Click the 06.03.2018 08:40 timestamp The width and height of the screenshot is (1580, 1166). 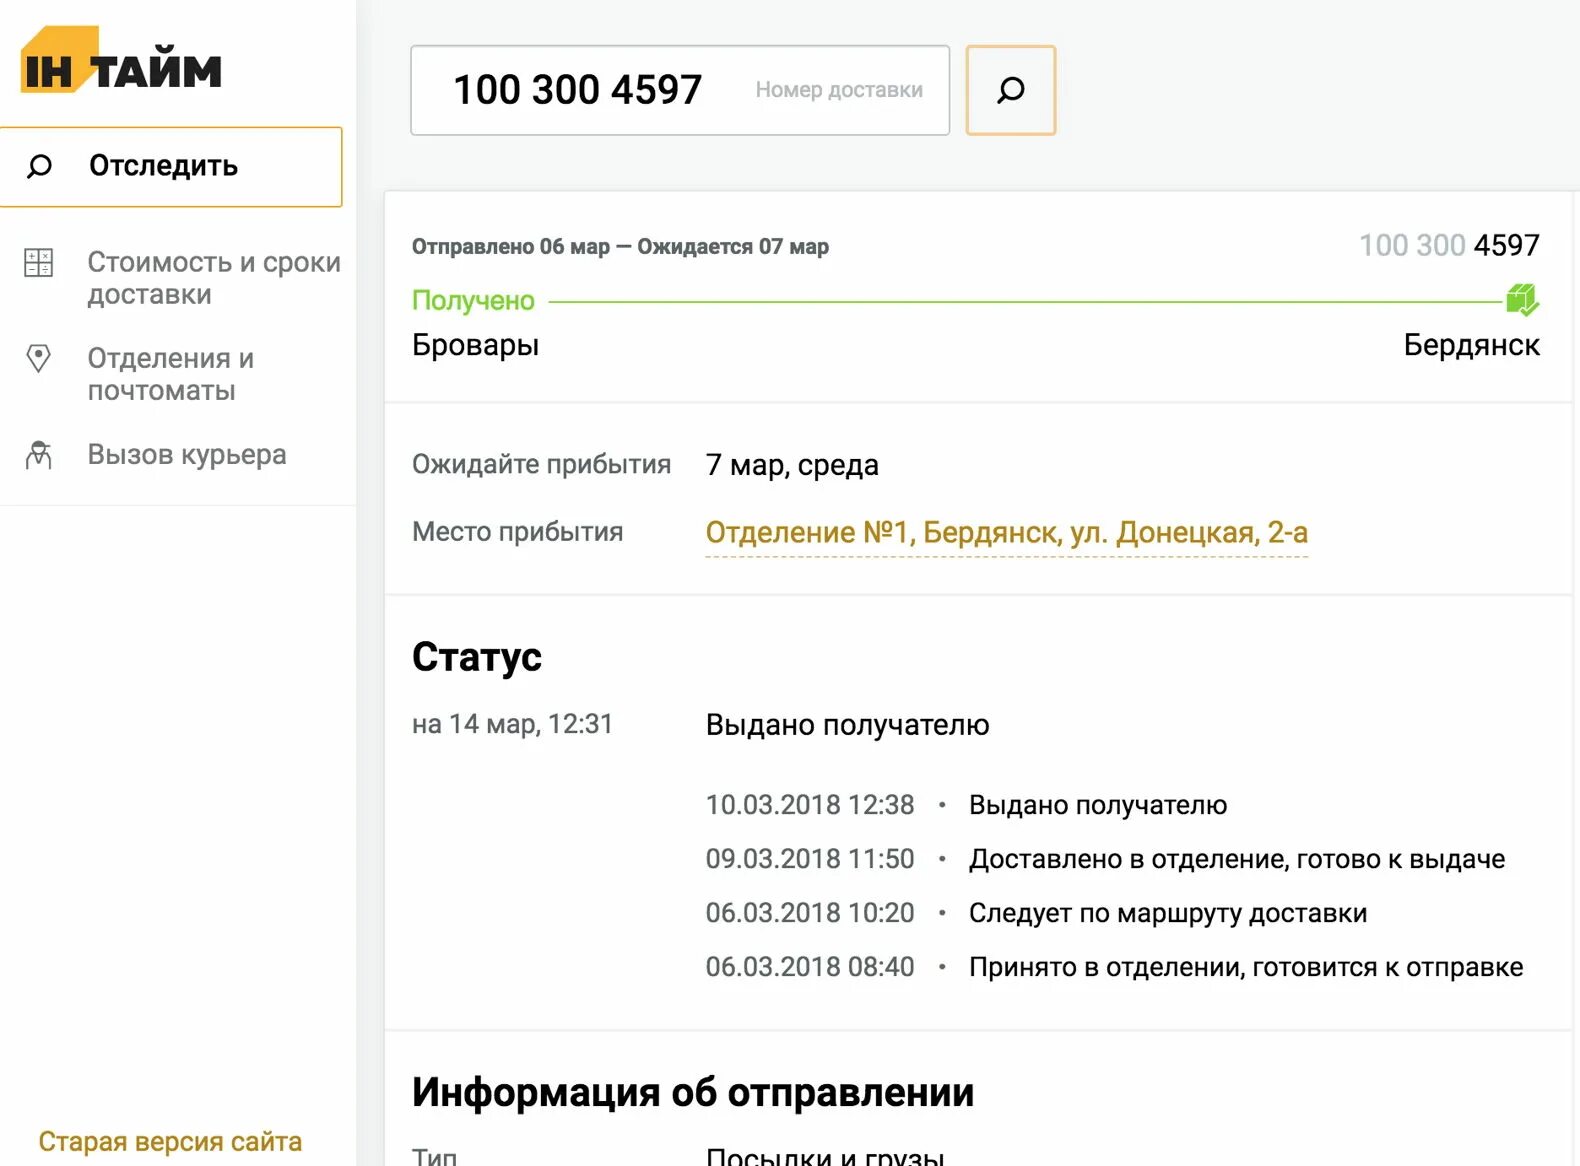(x=810, y=968)
